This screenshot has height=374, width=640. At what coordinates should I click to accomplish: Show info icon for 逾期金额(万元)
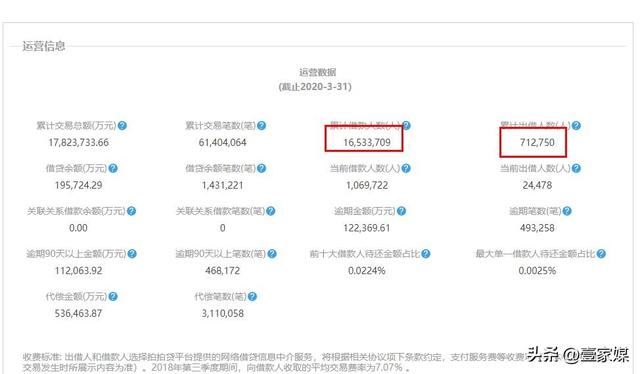(x=401, y=211)
